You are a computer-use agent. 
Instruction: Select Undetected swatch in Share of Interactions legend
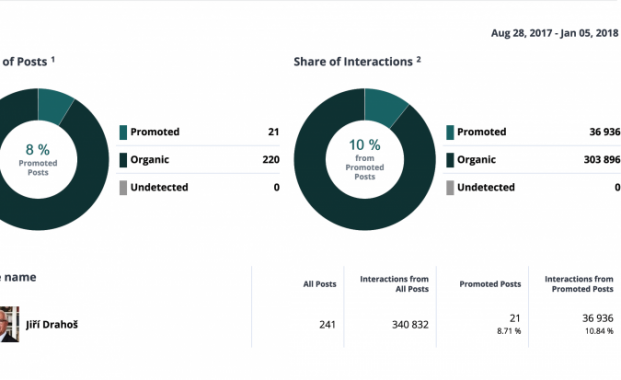point(450,188)
